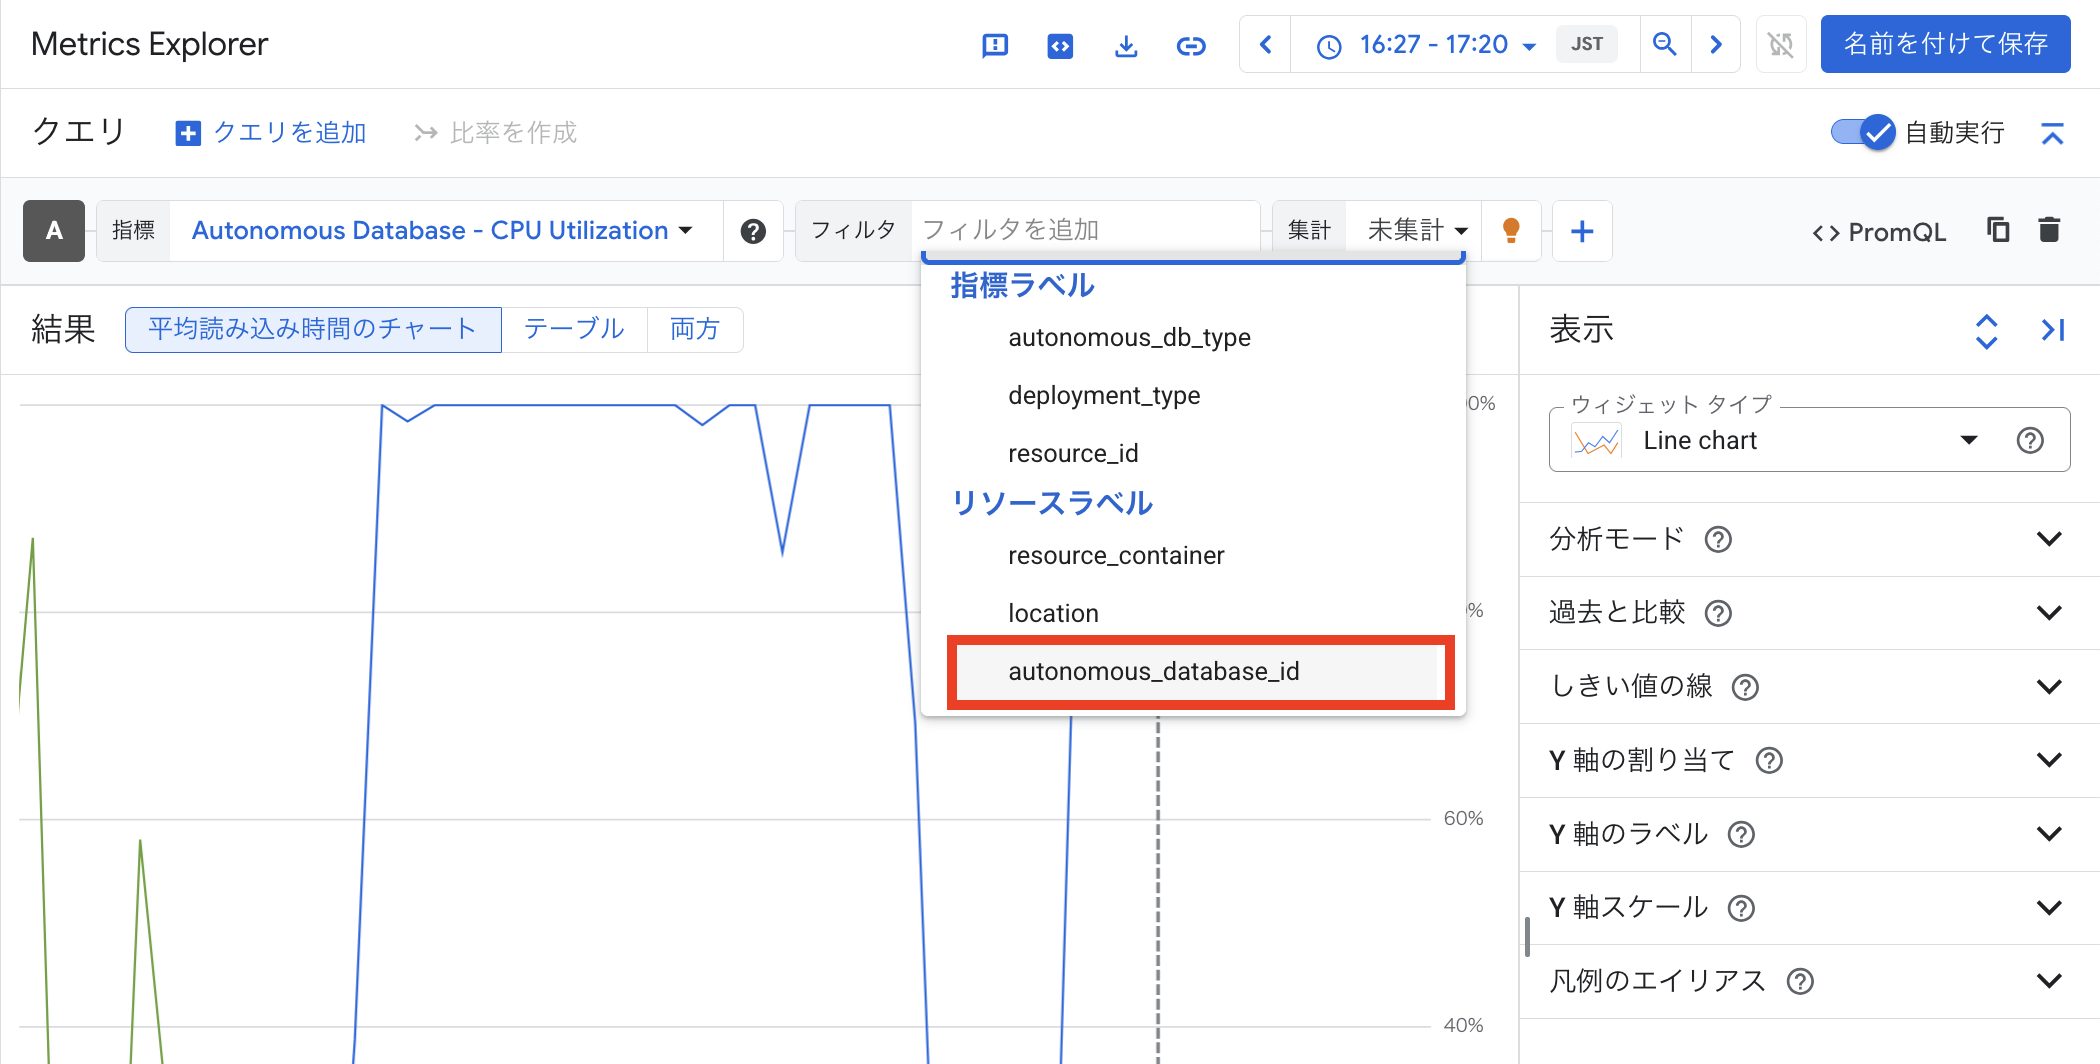Duplicate the query using the copy icon
The width and height of the screenshot is (2100, 1064).
pos(1997,230)
